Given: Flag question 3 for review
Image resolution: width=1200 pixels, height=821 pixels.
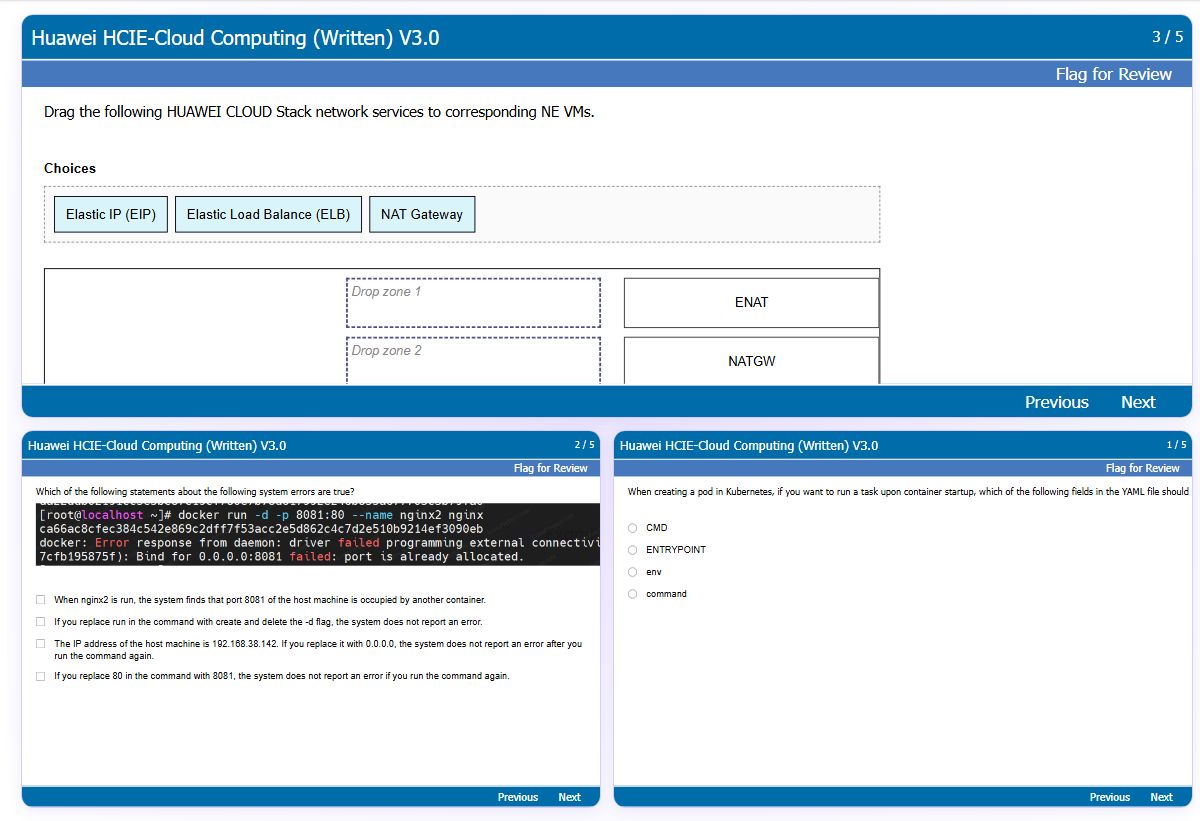Looking at the screenshot, I should click(x=1113, y=74).
